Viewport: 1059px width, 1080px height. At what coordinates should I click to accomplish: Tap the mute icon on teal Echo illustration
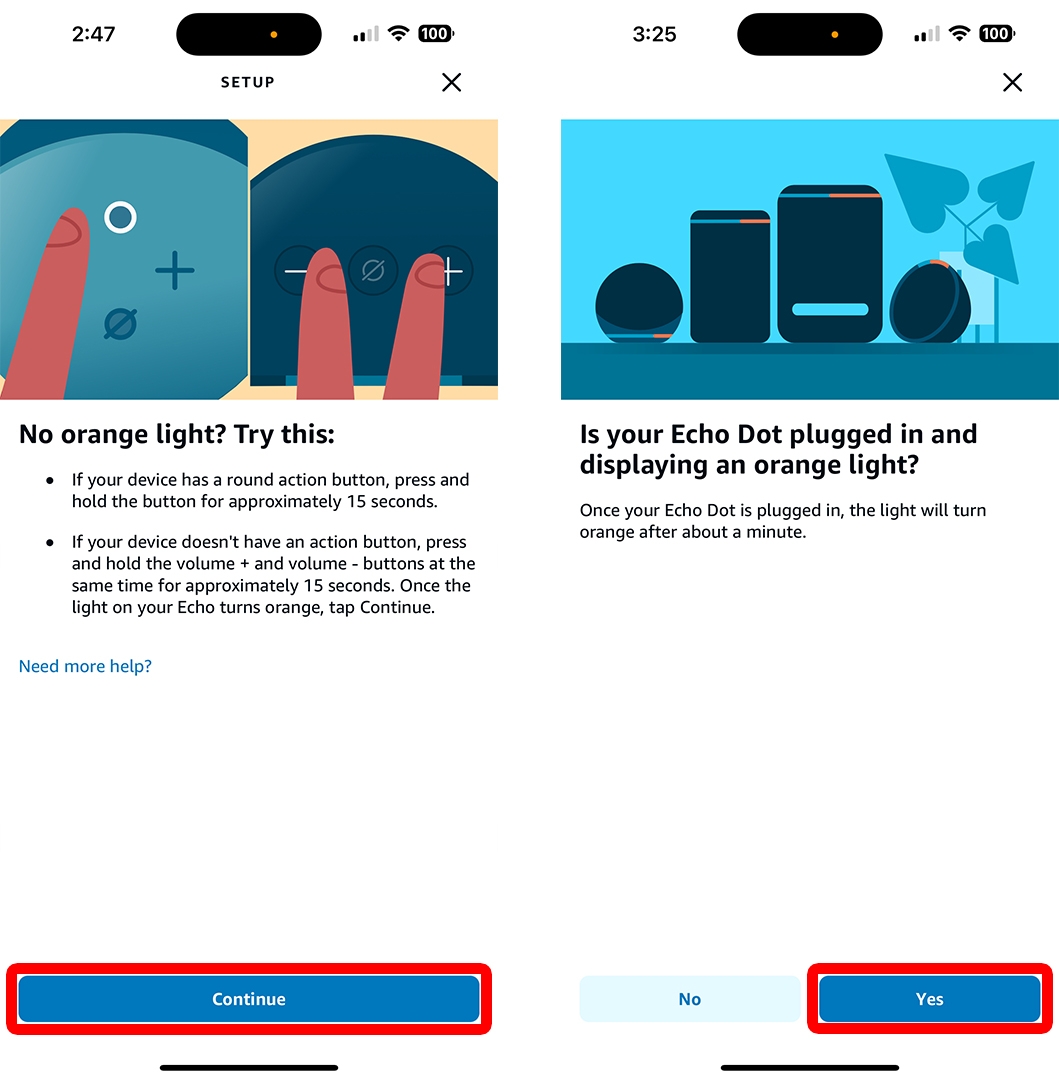point(120,324)
